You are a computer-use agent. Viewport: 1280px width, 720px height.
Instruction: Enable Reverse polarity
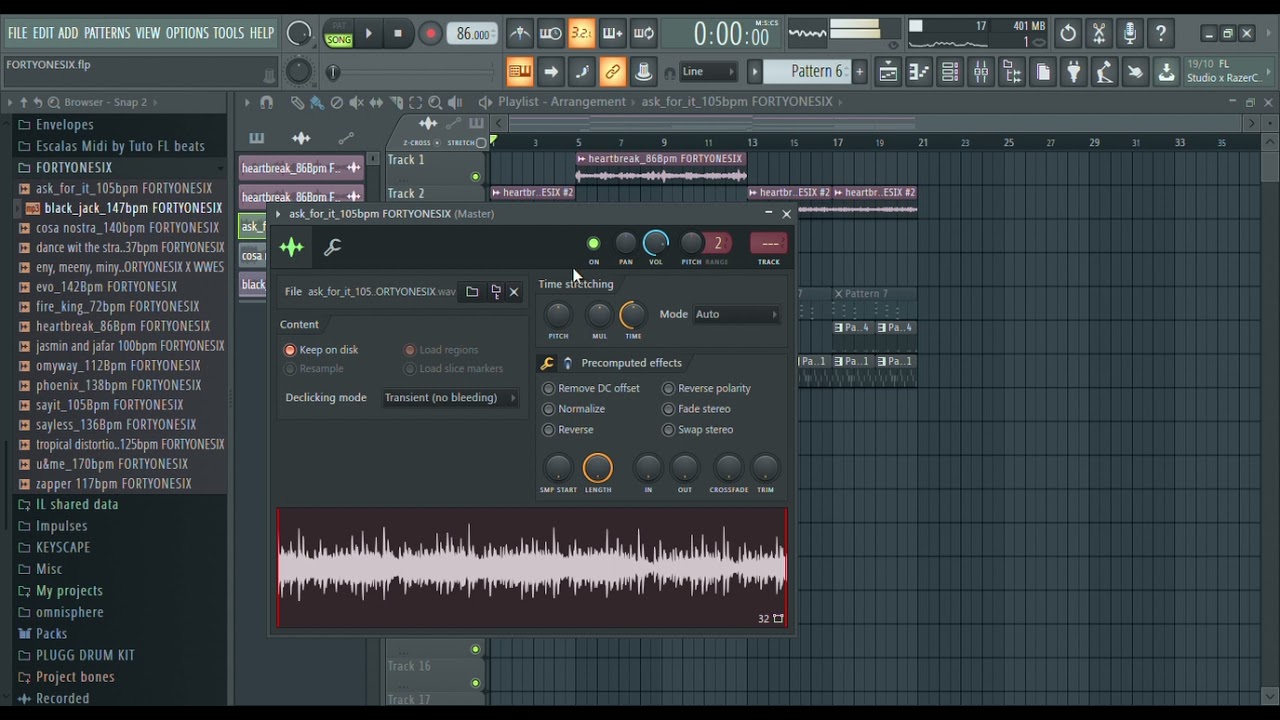point(706,388)
